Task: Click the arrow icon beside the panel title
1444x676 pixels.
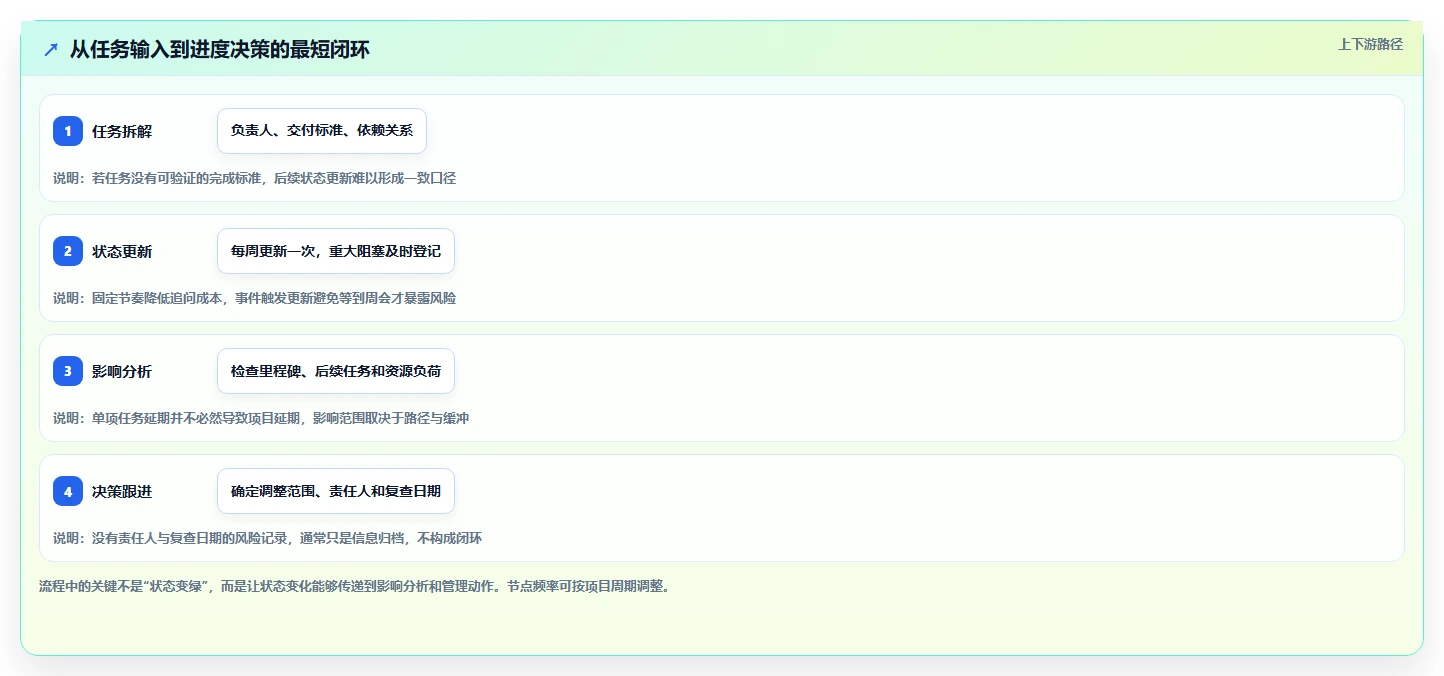Action: point(51,49)
